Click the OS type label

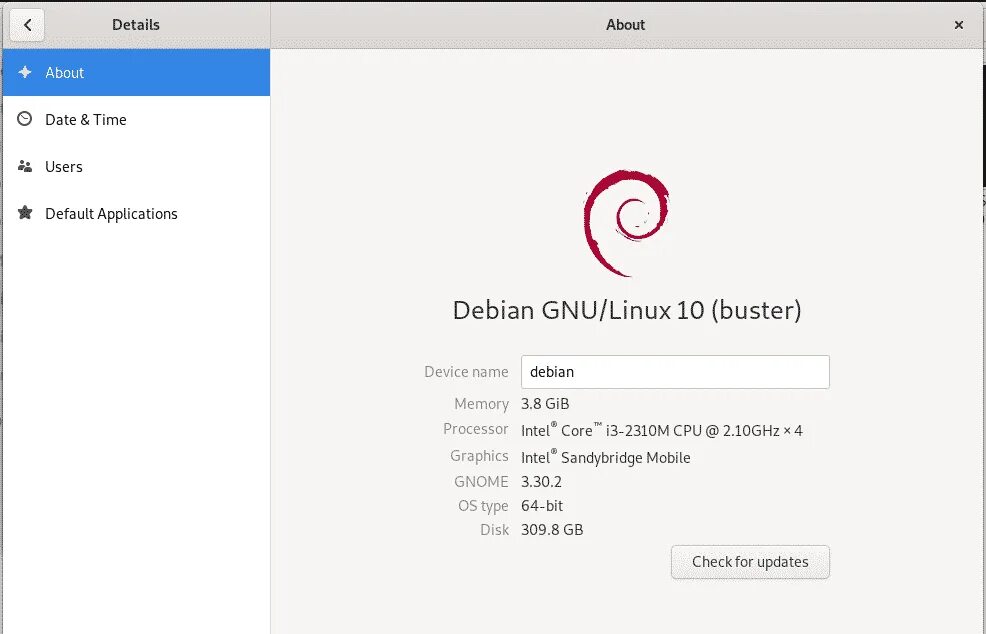point(483,506)
